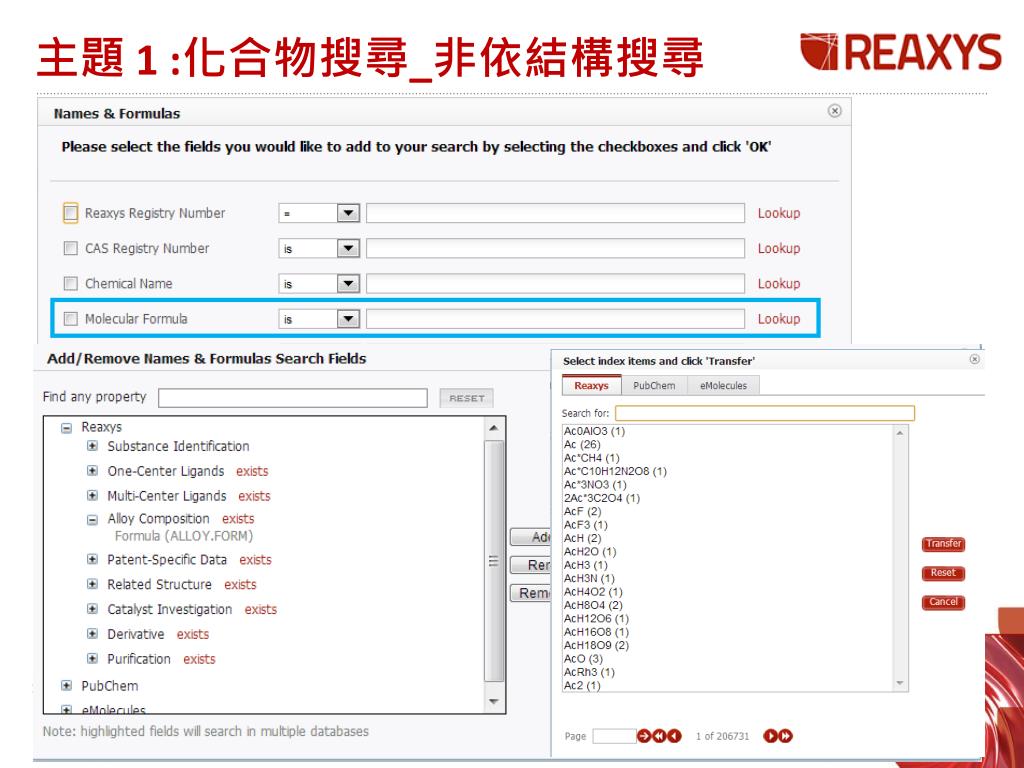
Task: Jump to first page of index
Action: pos(660,736)
